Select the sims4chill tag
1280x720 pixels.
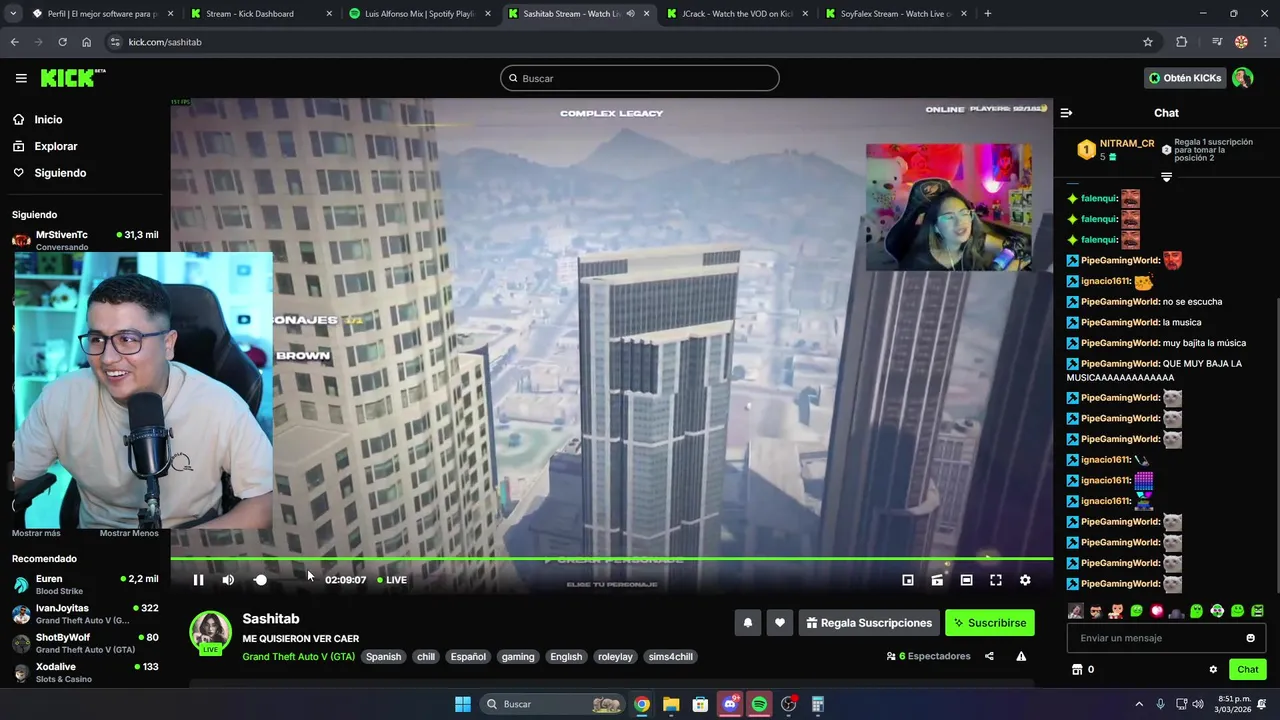coord(671,657)
